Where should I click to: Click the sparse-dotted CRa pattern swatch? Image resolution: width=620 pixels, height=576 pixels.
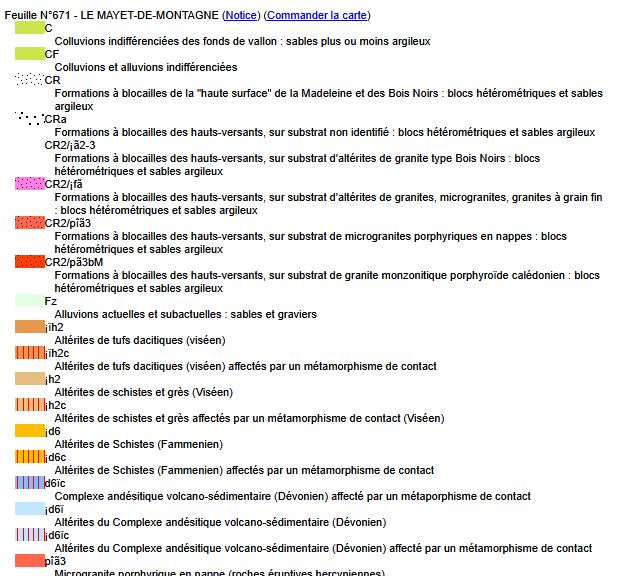(29, 118)
